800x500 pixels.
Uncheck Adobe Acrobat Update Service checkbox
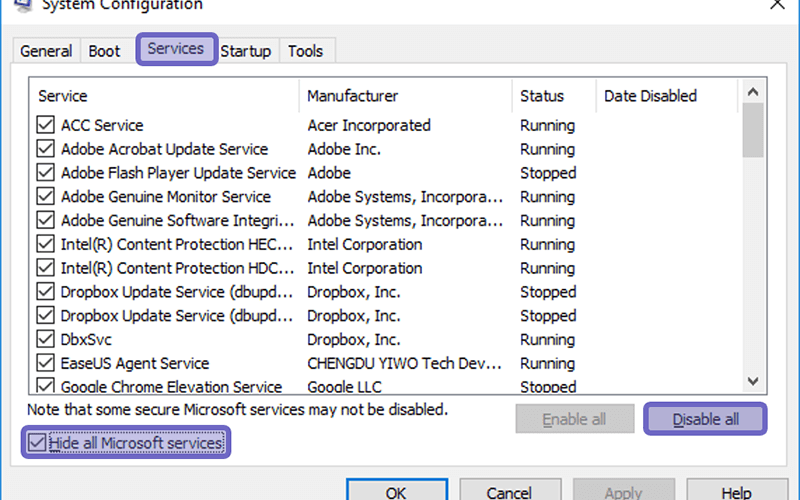click(45, 149)
